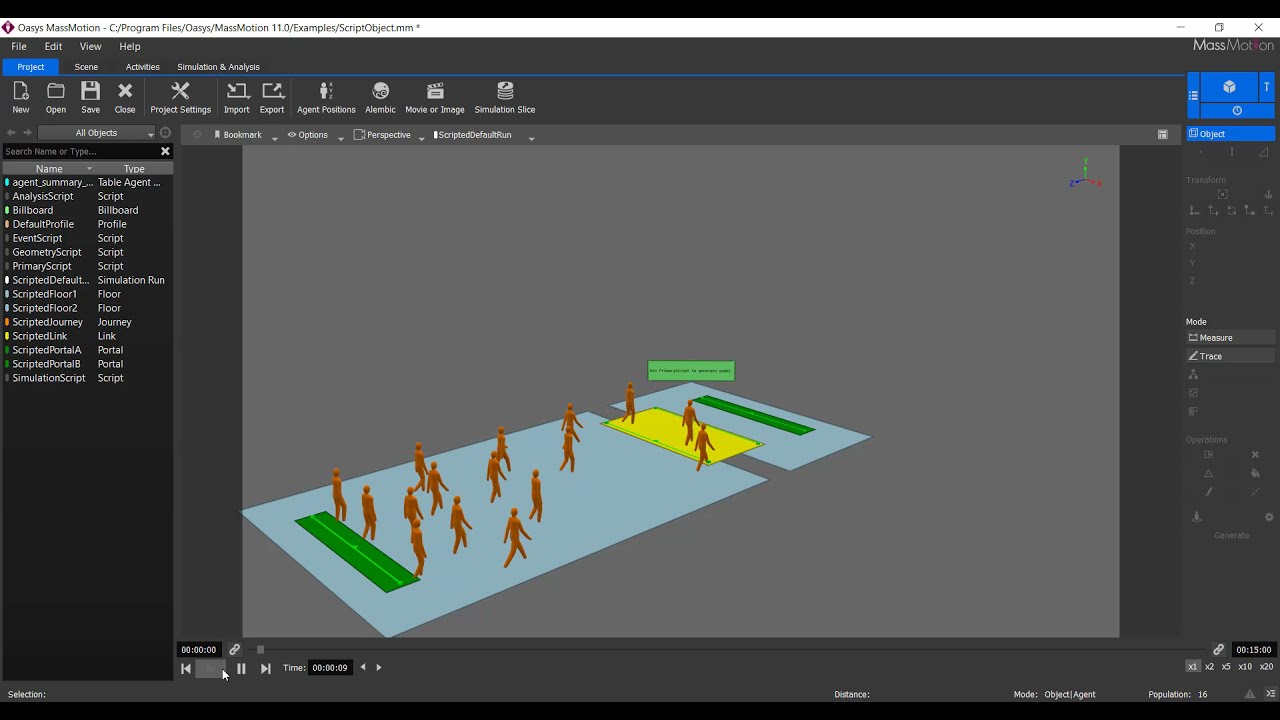
Task: Select ScriptedJourney in the object list
Action: coord(87,322)
